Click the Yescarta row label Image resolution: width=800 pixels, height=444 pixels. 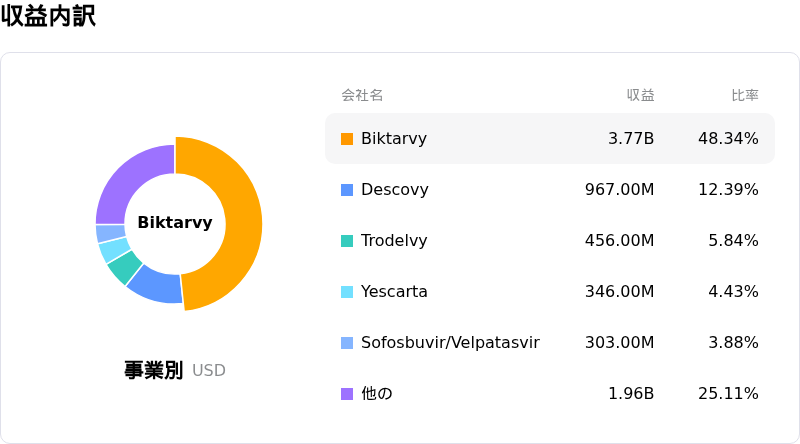point(394,291)
